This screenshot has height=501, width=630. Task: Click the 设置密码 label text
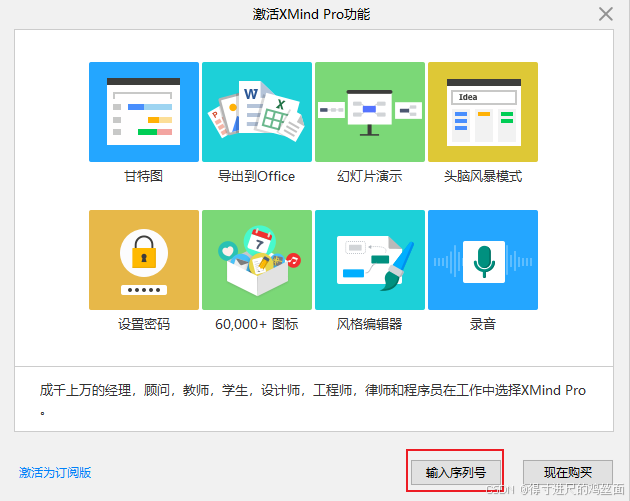144,324
